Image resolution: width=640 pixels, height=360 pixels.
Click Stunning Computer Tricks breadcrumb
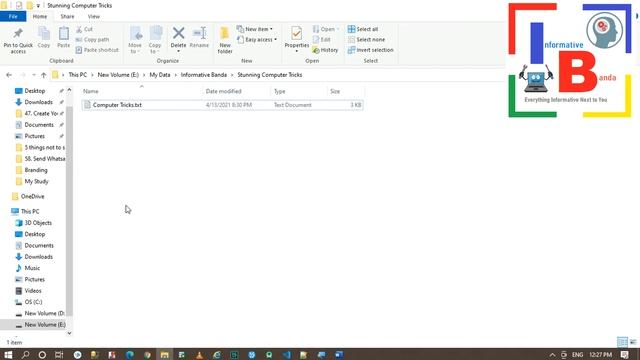point(270,75)
